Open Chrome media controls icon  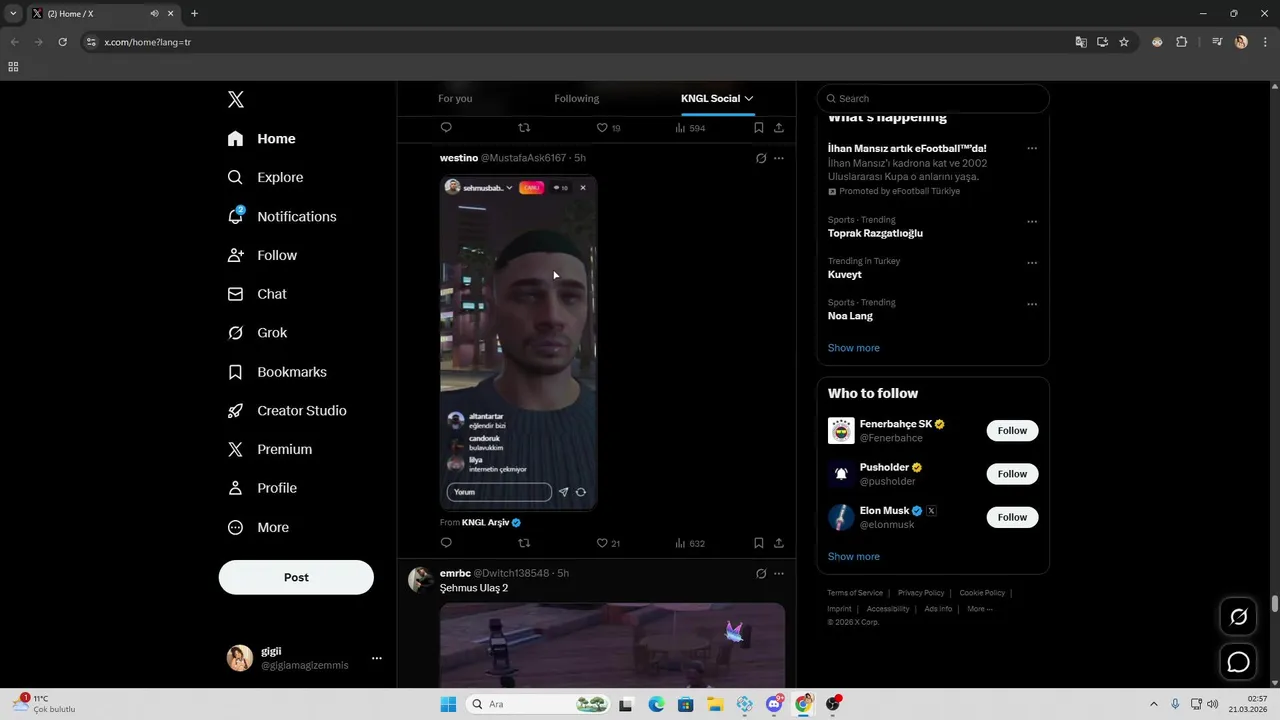(x=1217, y=42)
